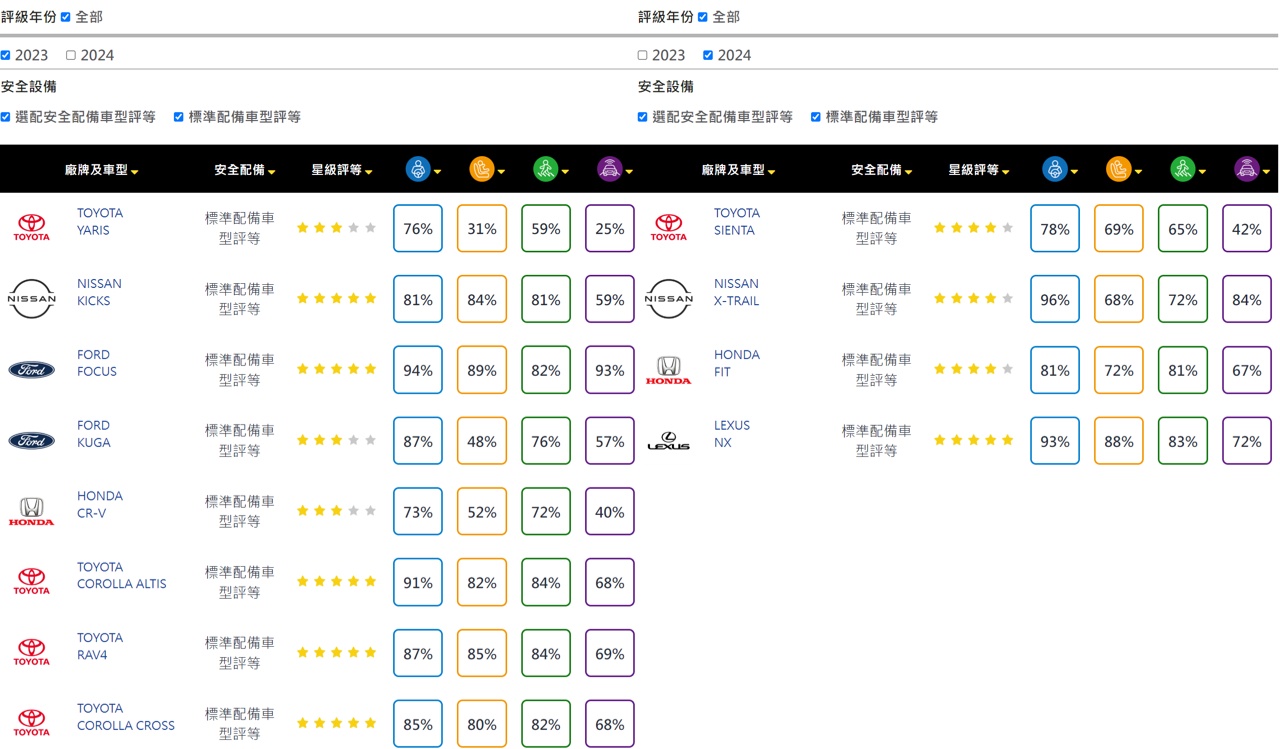Screen dimensions: 1280x749
Task: Click 標準配備車型評等 text in KICKS row
Action: (x=240, y=299)
